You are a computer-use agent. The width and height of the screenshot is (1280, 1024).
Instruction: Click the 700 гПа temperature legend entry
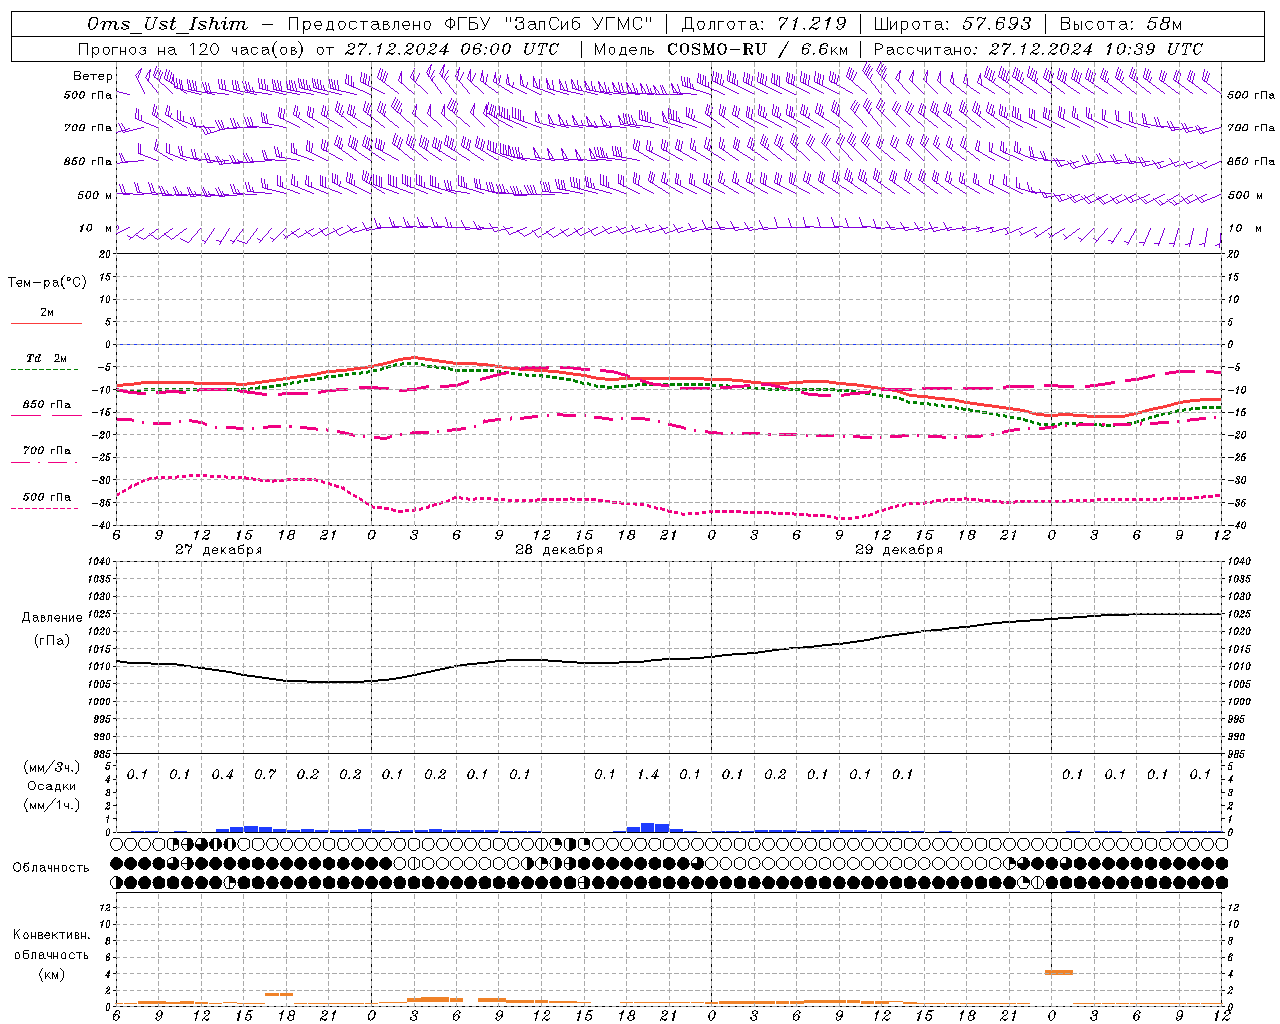pyautogui.click(x=47, y=451)
